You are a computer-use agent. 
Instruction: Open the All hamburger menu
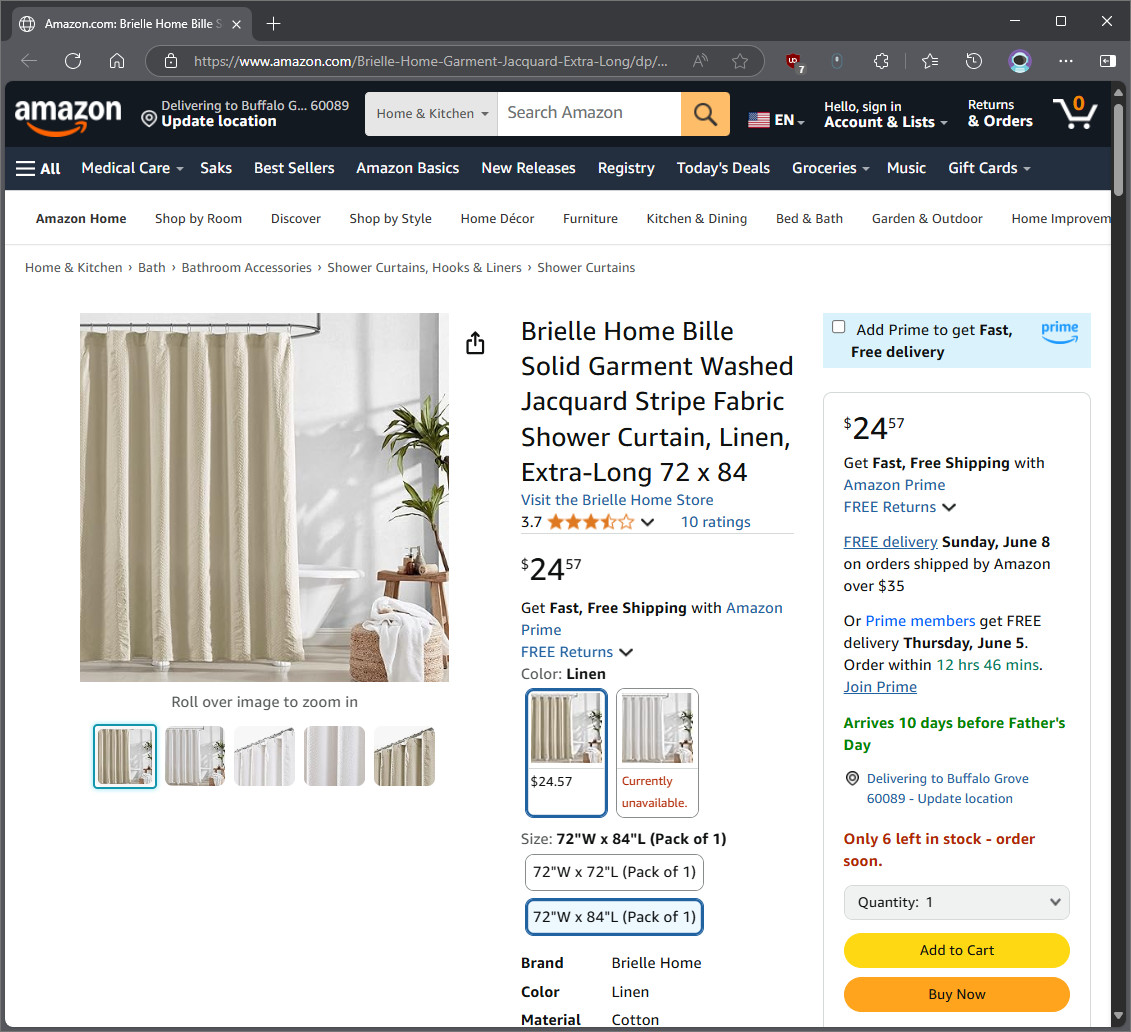pyautogui.click(x=38, y=169)
